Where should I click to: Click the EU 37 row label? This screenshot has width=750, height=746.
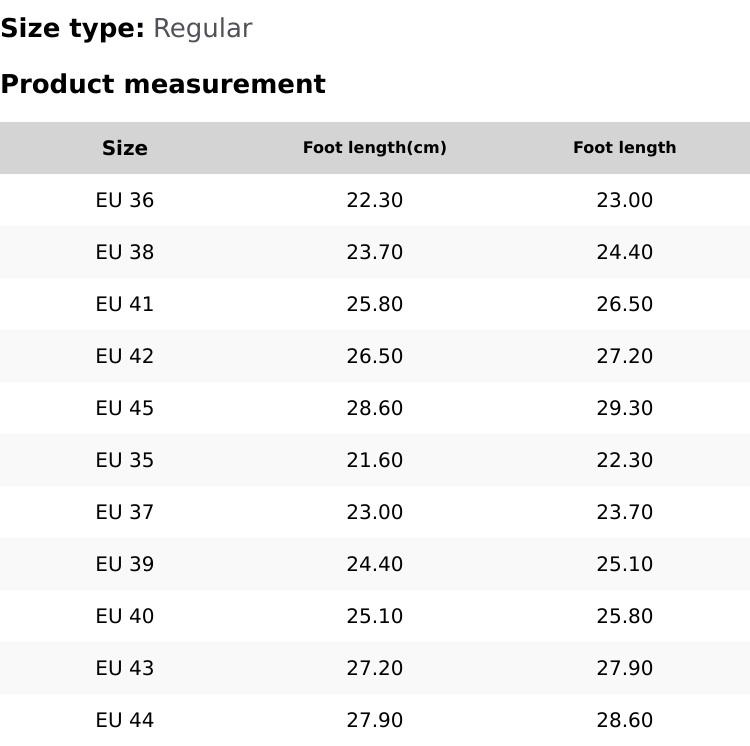pos(125,512)
